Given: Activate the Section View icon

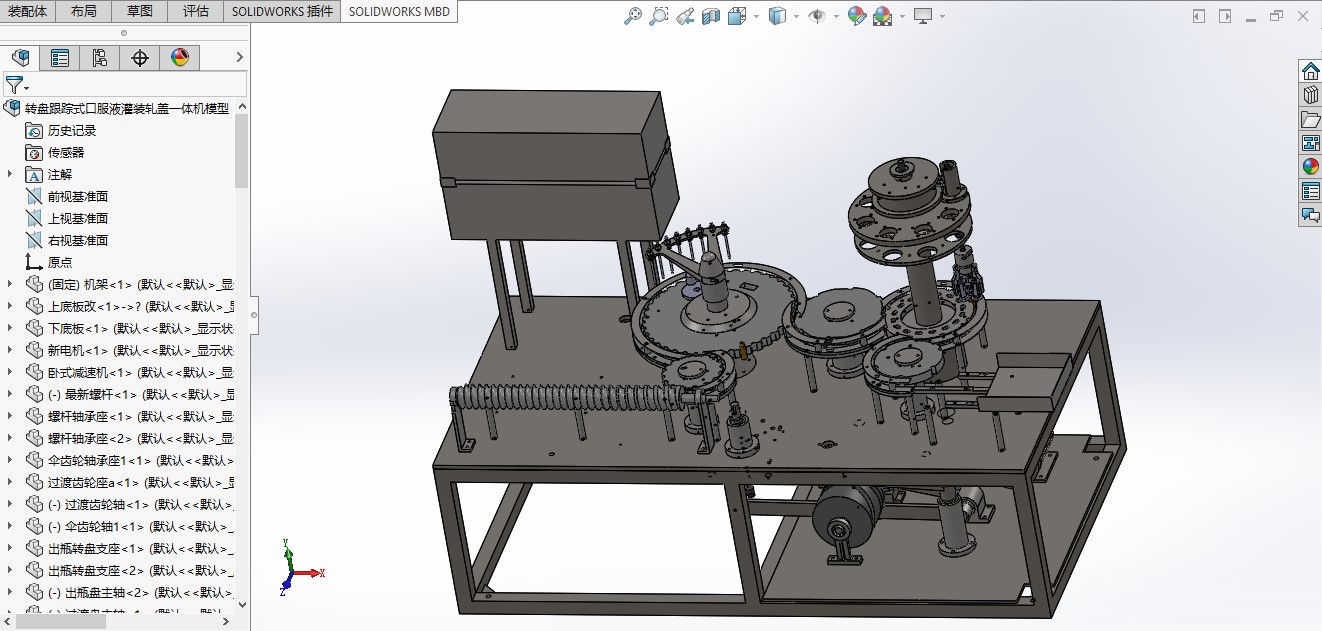Looking at the screenshot, I should [711, 16].
